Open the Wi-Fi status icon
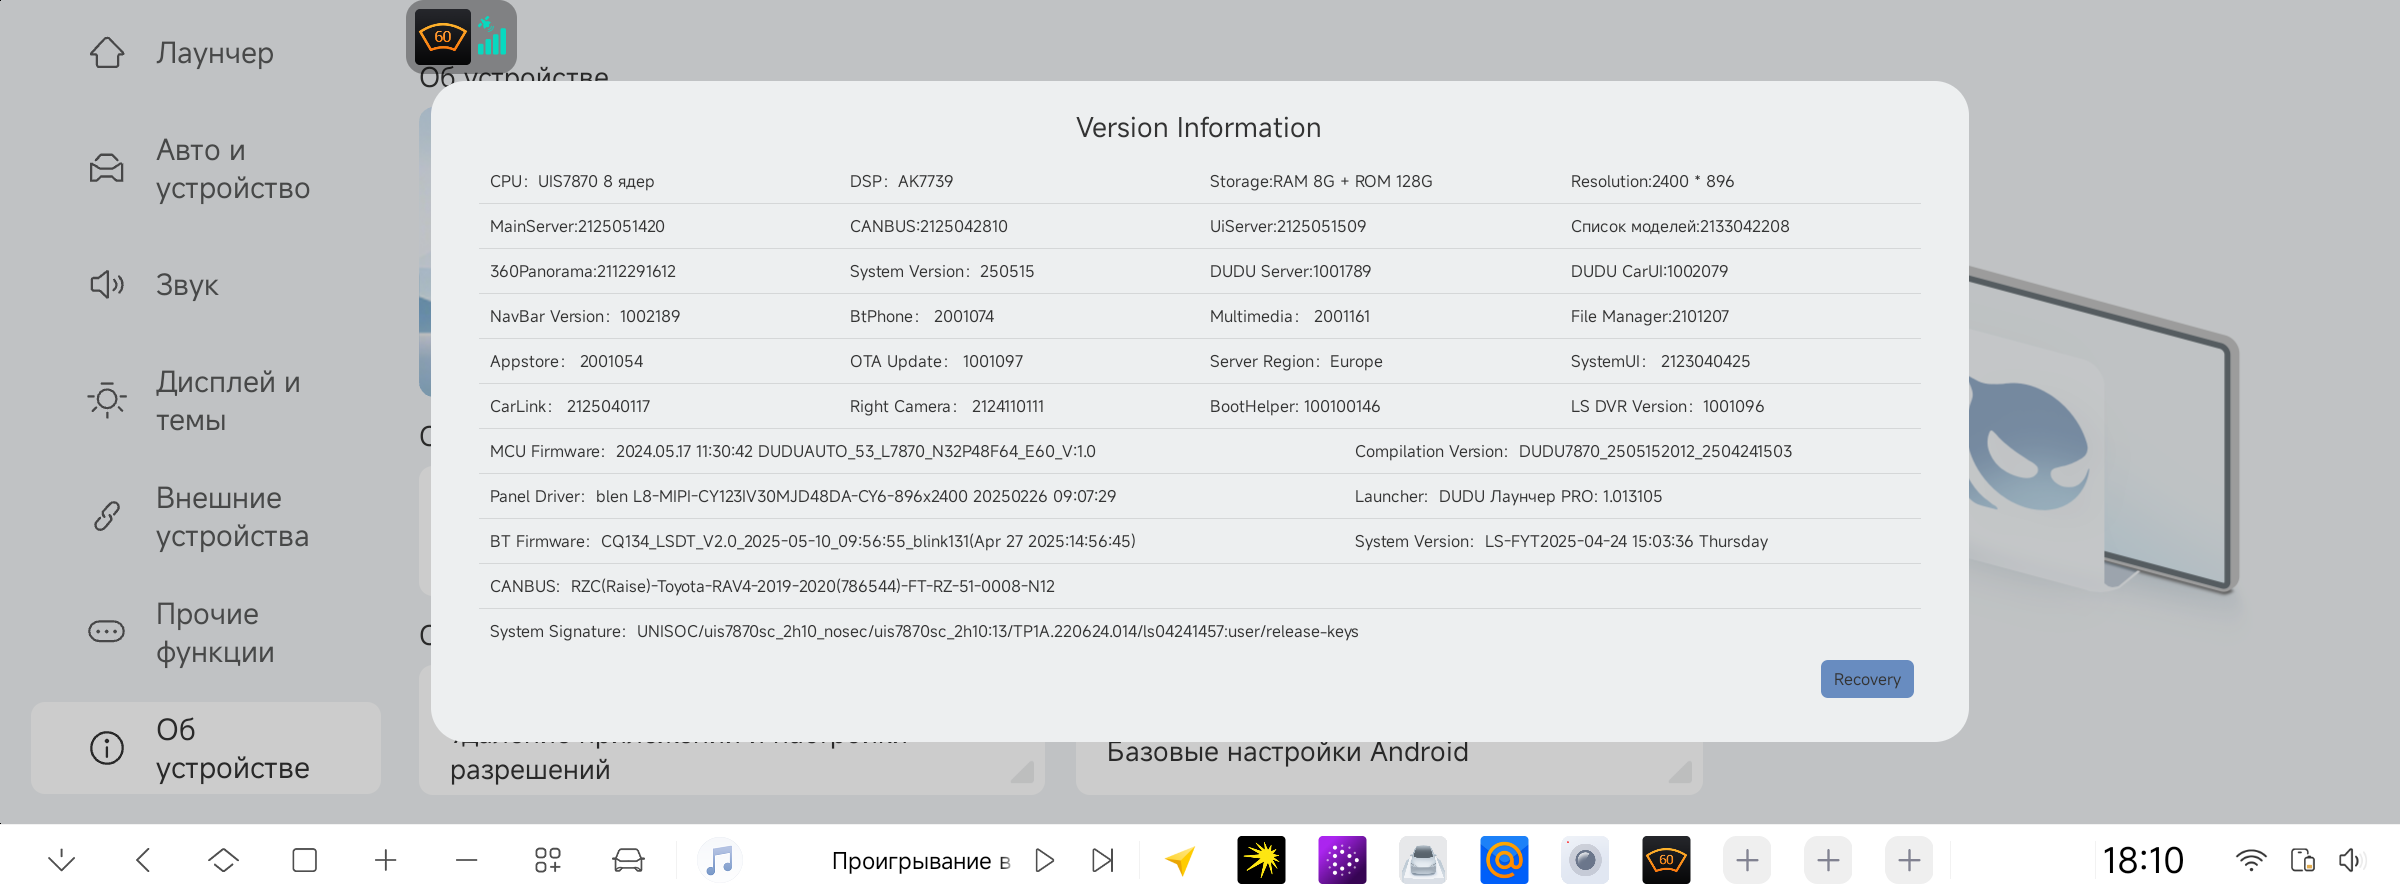 2251,860
